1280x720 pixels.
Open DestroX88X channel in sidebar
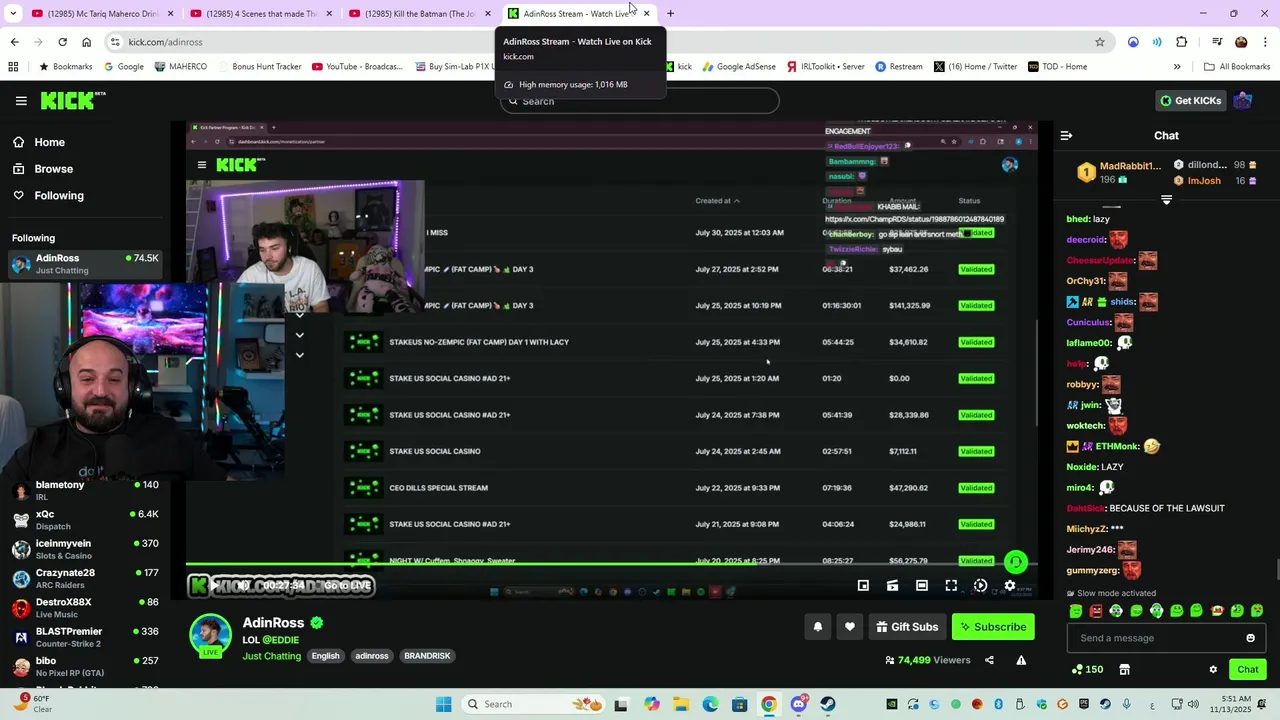(85, 608)
